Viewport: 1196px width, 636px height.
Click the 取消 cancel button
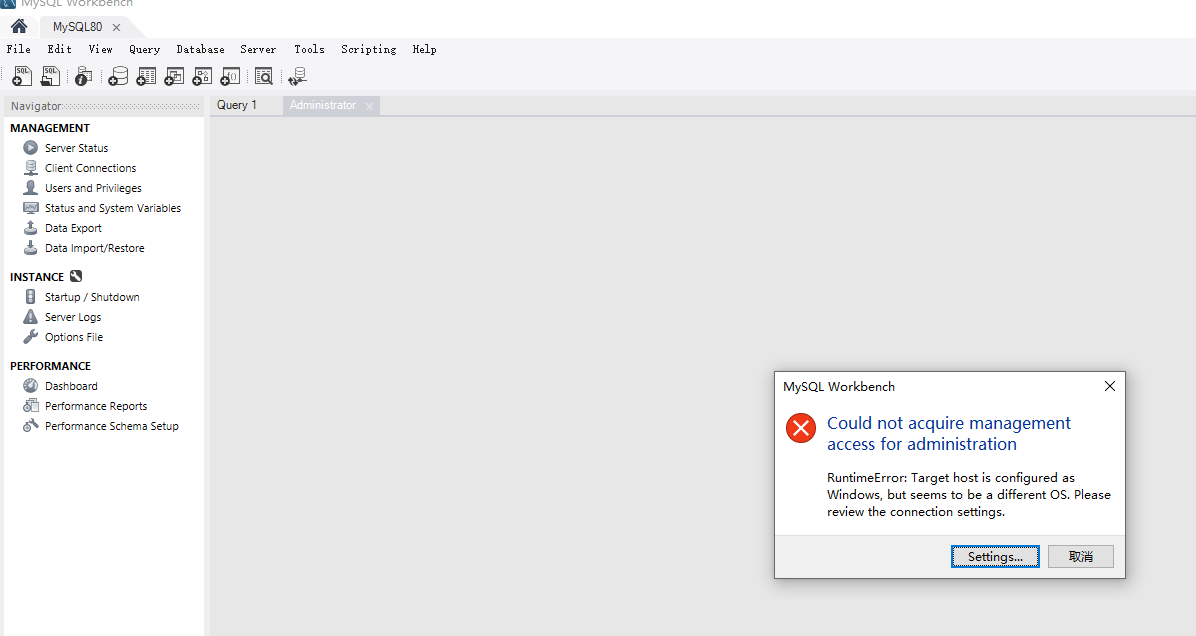[x=1081, y=557]
